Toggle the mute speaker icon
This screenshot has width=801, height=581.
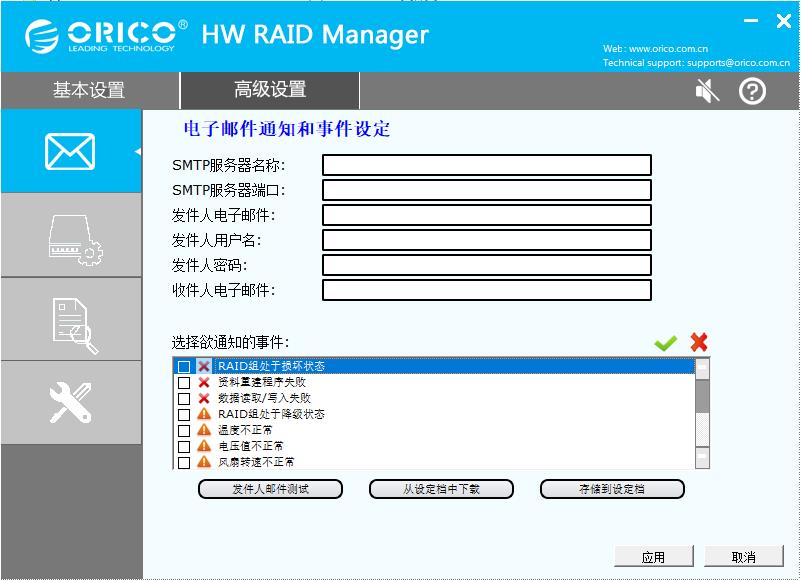tap(707, 91)
